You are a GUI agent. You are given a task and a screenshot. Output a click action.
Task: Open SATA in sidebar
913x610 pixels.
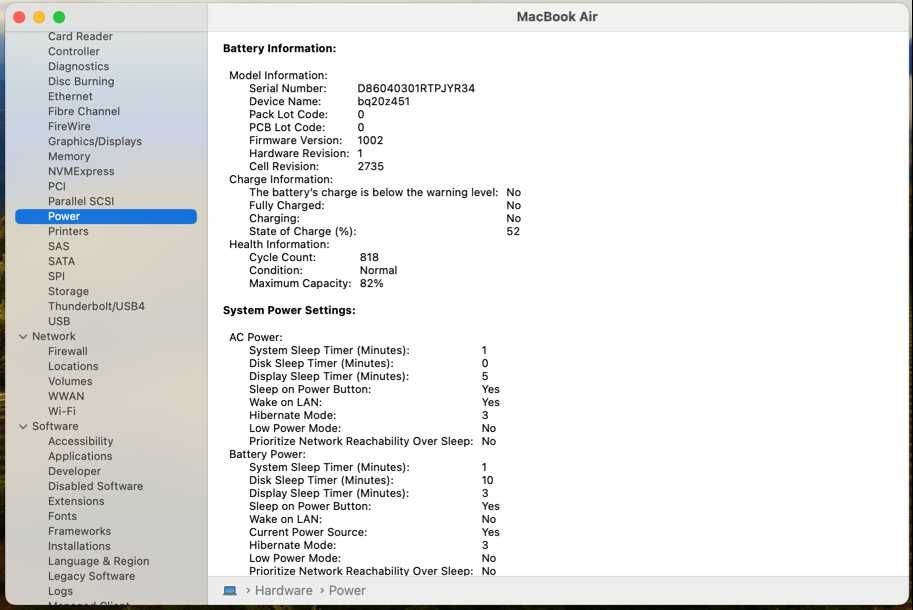click(x=61, y=261)
